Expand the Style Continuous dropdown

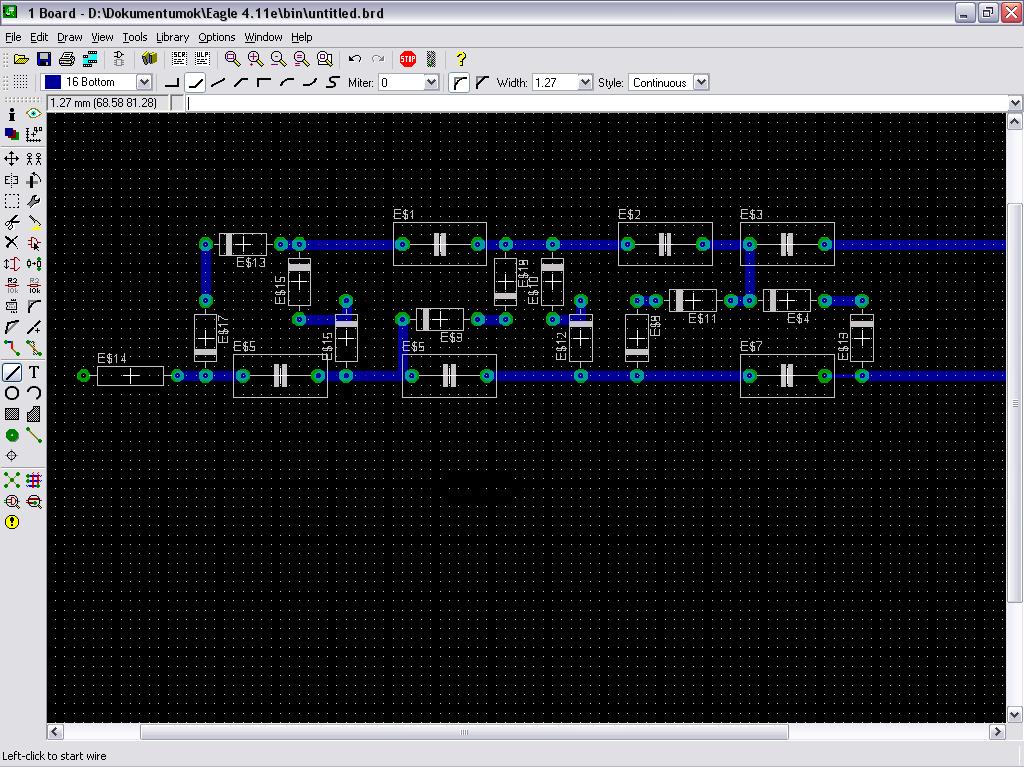coord(701,82)
